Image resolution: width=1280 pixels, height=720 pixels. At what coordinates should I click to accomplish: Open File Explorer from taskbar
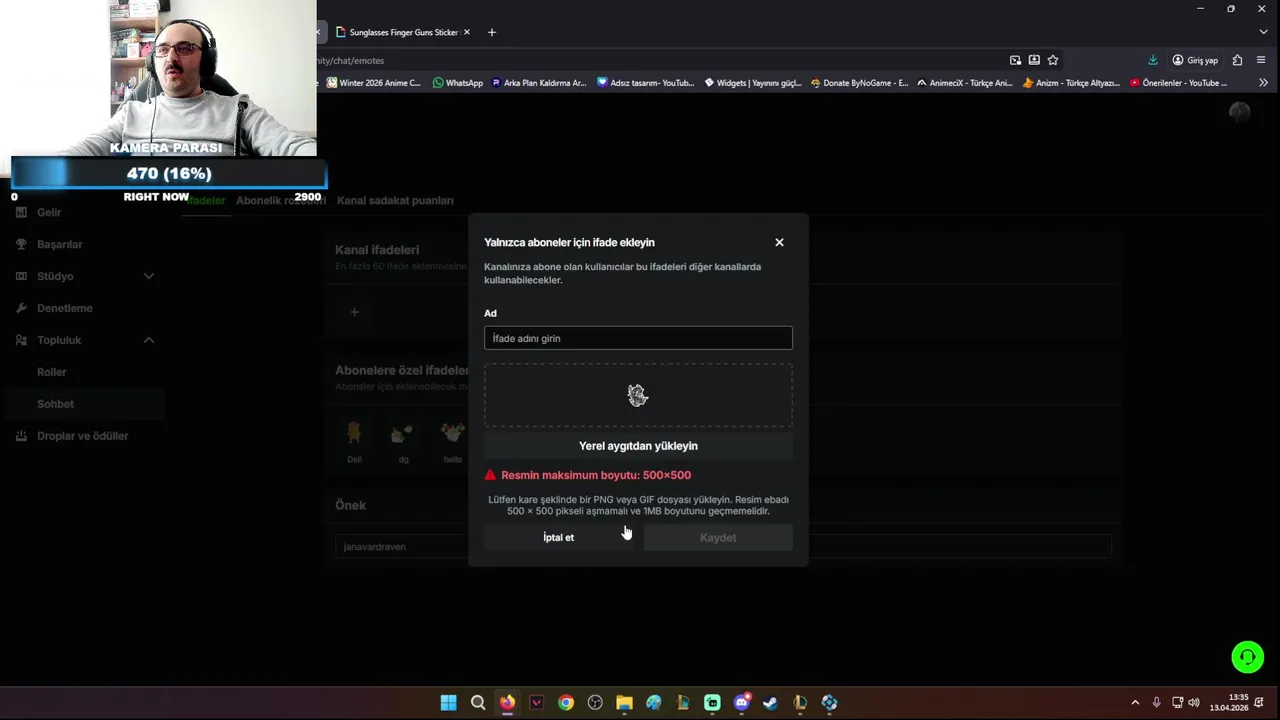pyautogui.click(x=624, y=703)
